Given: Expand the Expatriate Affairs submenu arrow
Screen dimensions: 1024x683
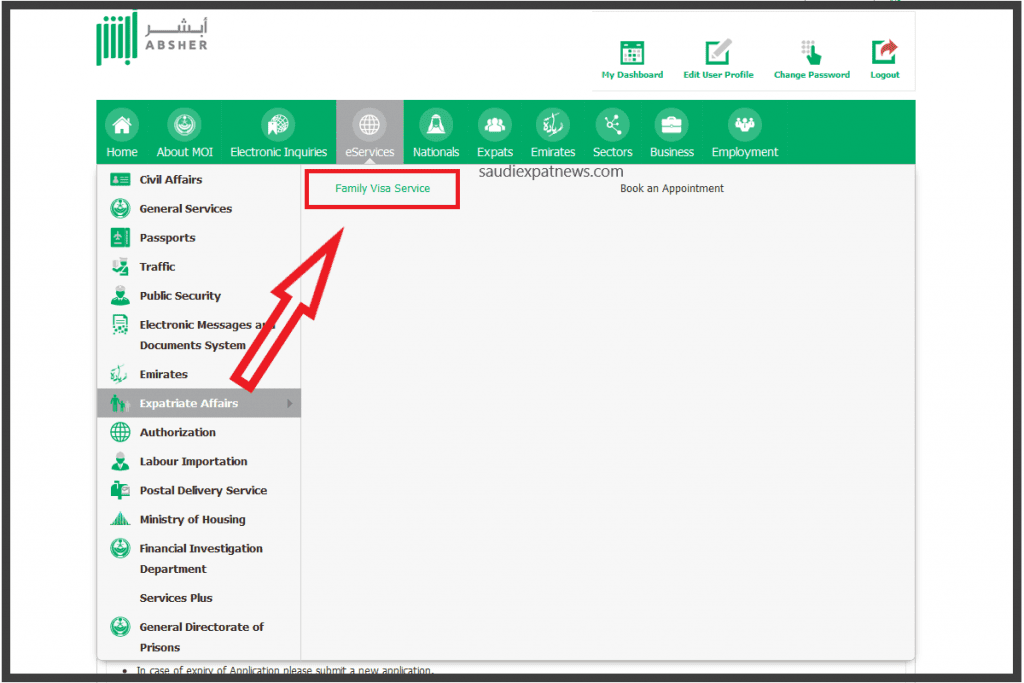Looking at the screenshot, I should [x=290, y=403].
